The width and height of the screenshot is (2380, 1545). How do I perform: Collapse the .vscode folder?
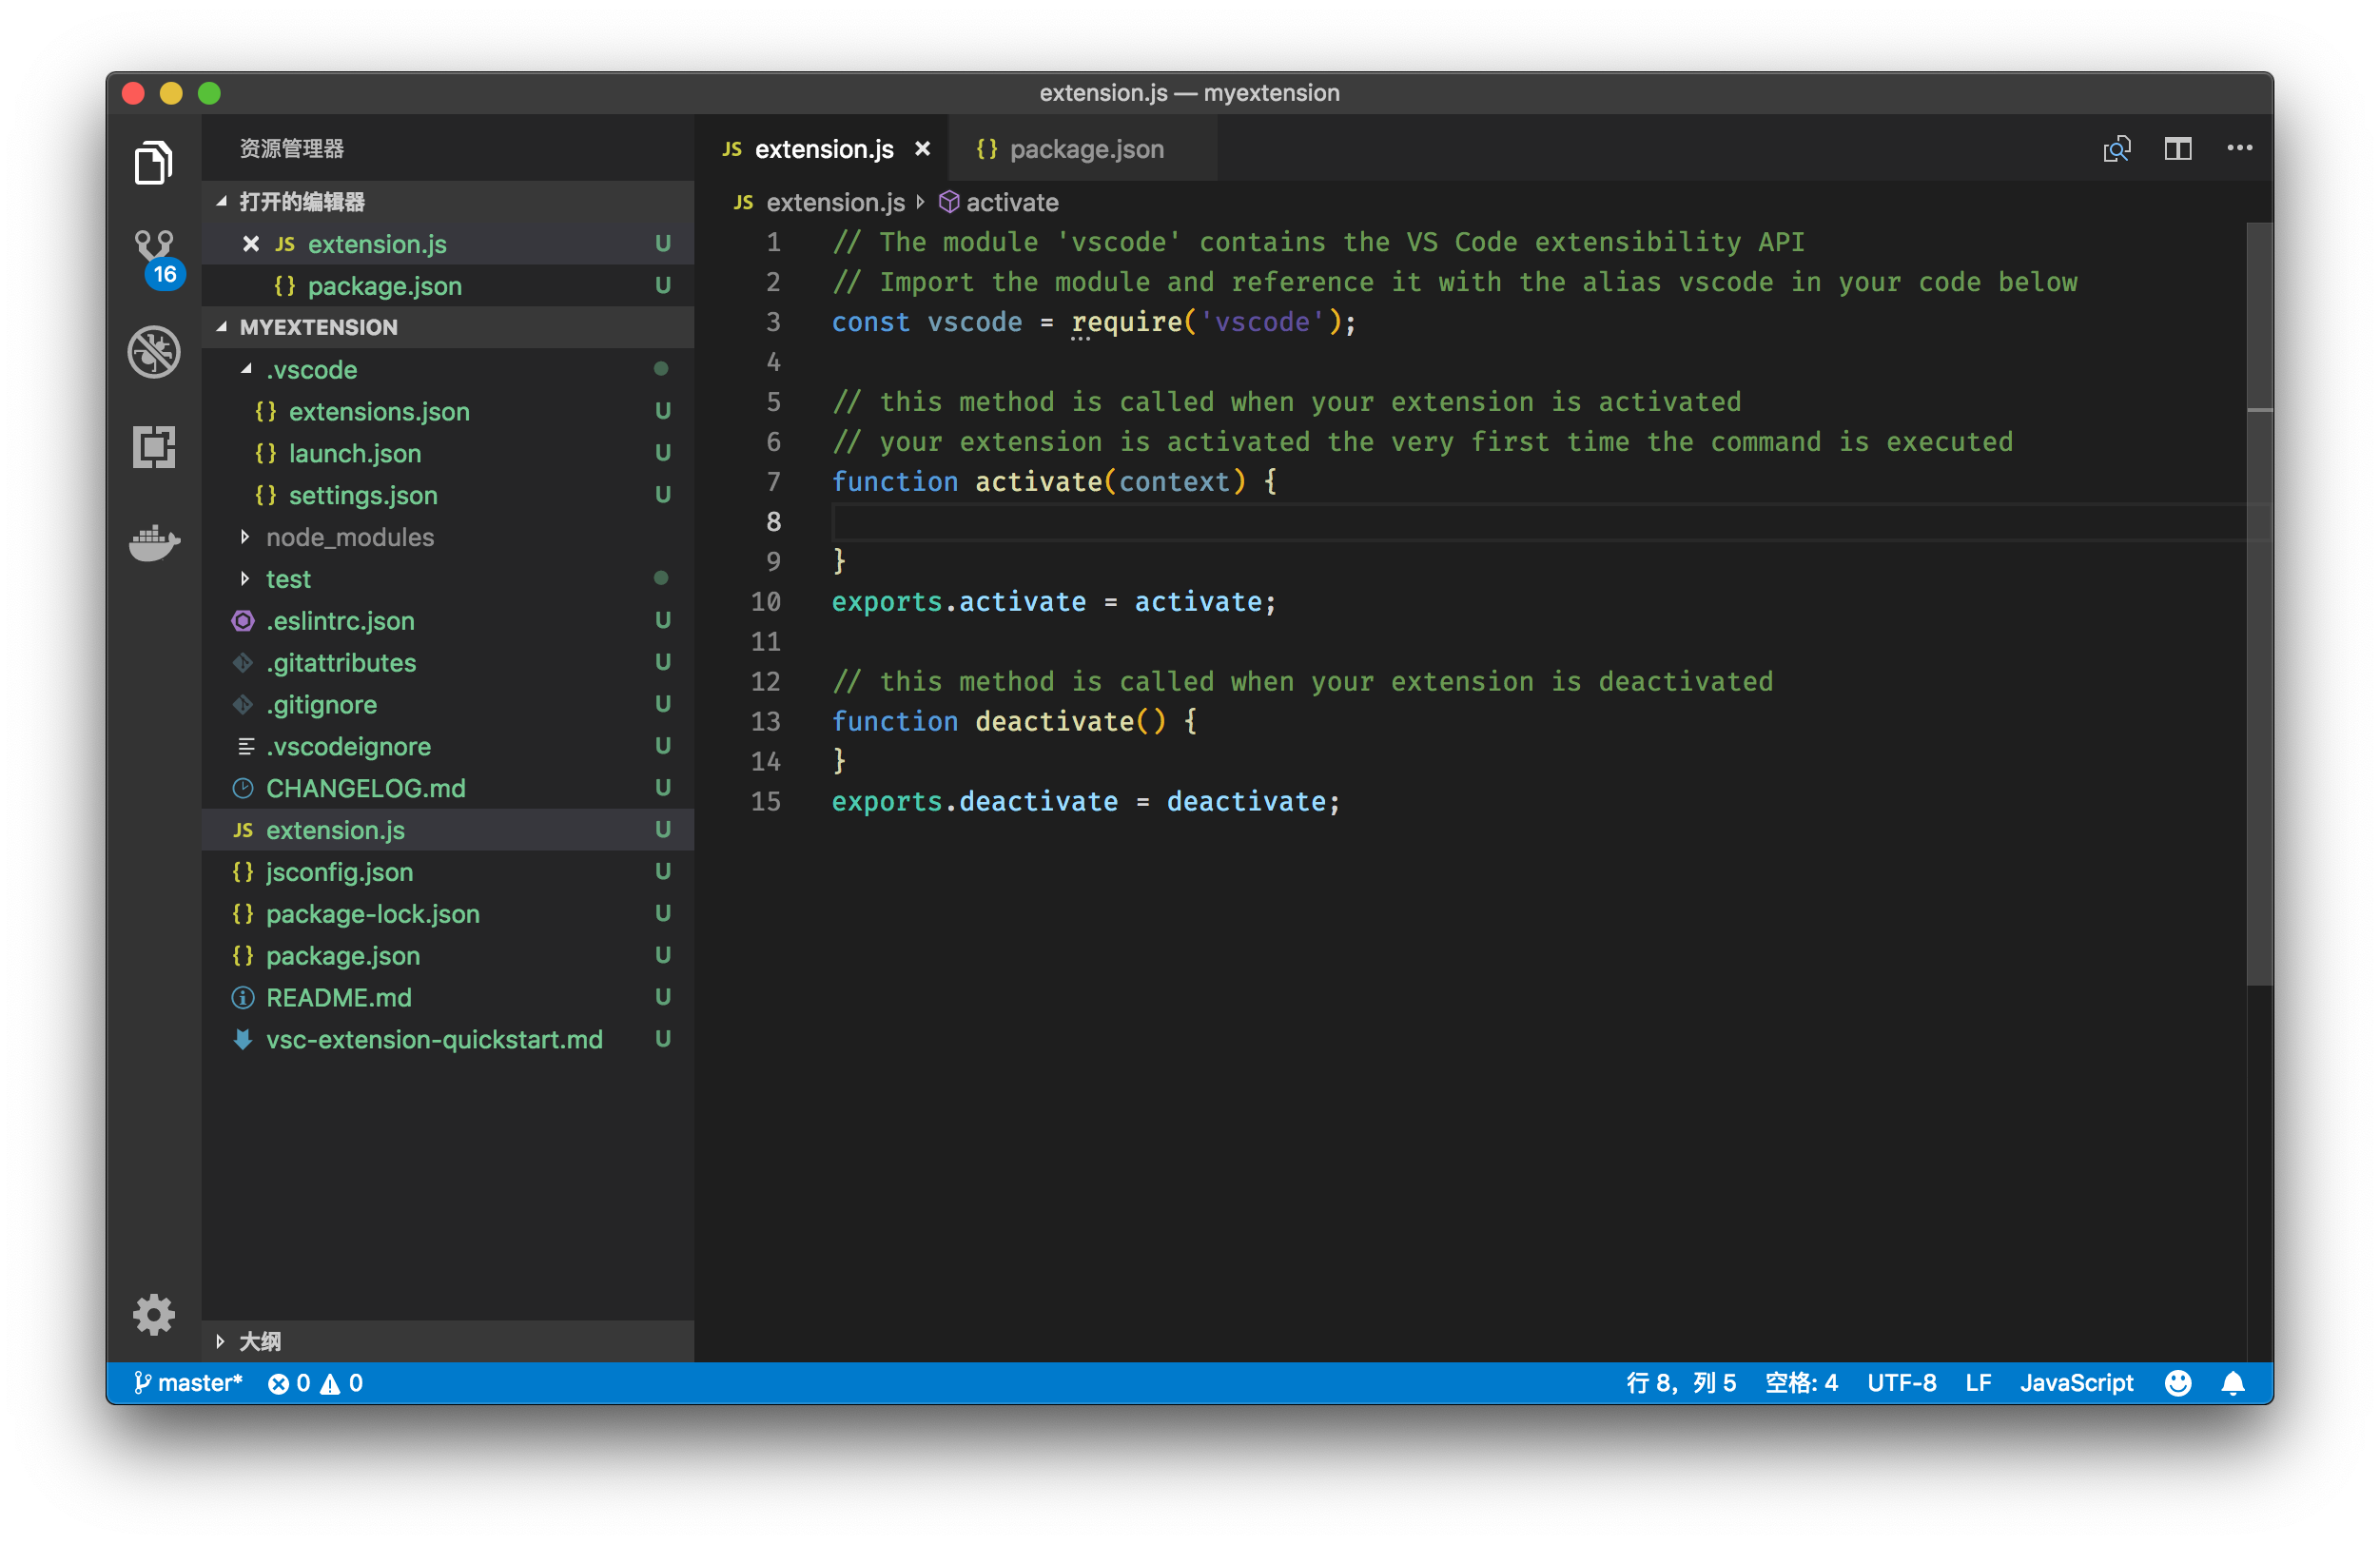pyautogui.click(x=311, y=370)
